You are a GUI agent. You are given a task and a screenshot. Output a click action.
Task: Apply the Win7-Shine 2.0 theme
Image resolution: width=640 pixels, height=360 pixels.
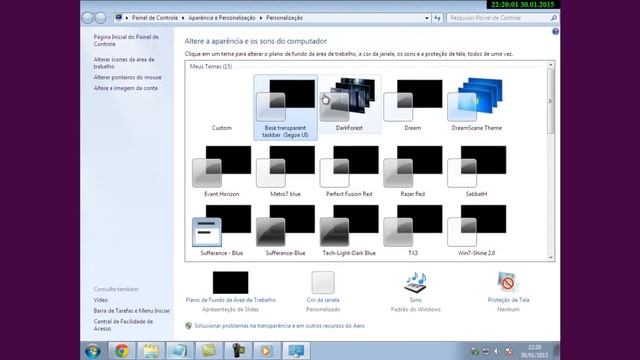[x=476, y=231]
